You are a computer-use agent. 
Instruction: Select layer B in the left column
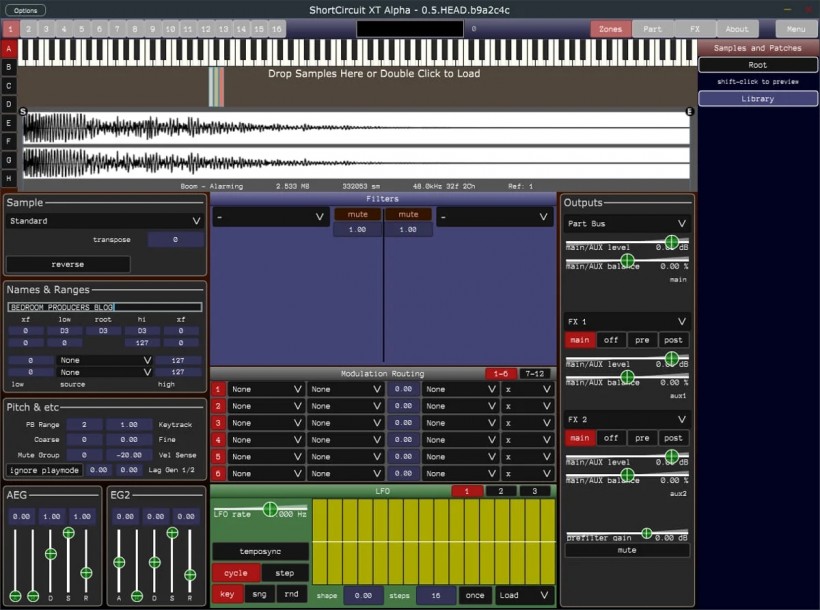[9, 67]
